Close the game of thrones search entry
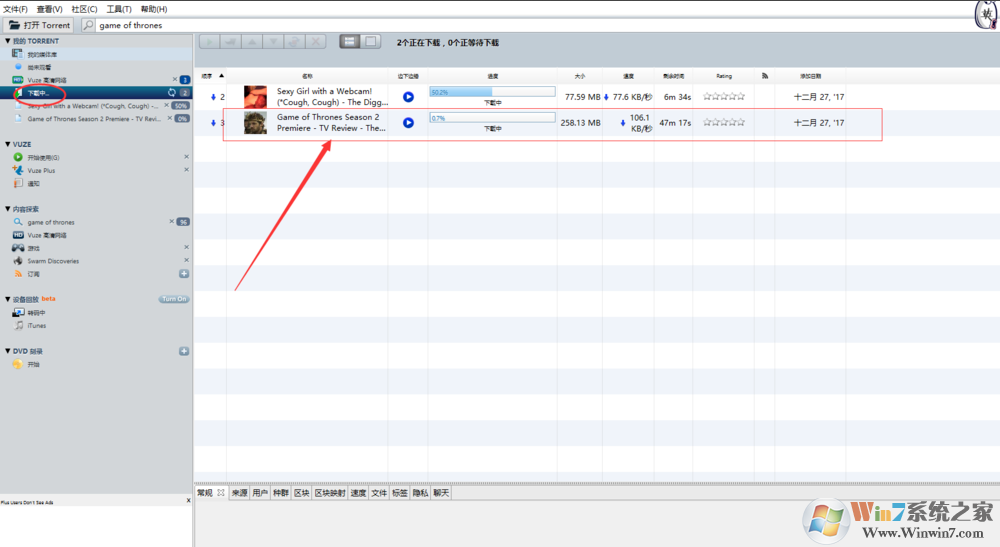 pos(171,221)
